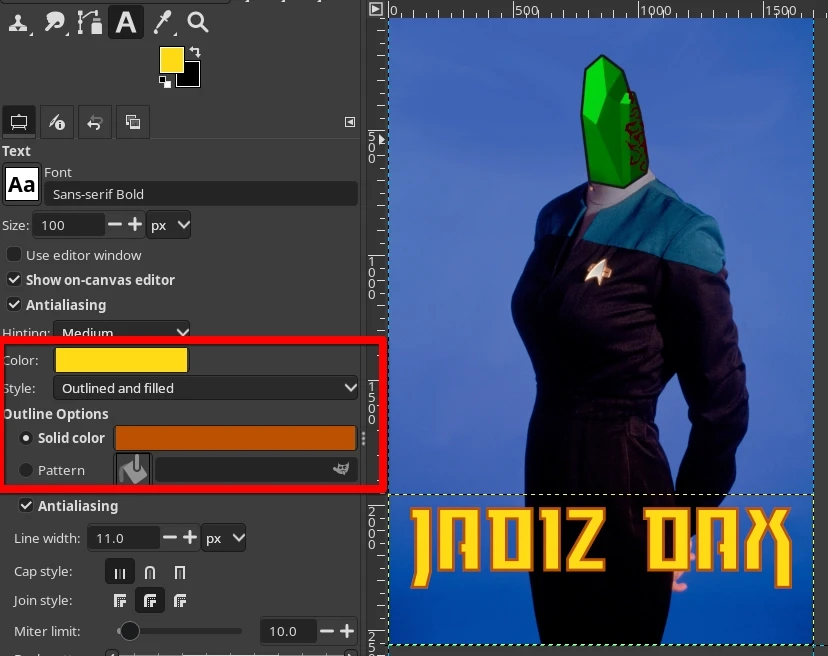This screenshot has width=828, height=656.
Task: Open the font size unit dropdown
Action: pos(169,226)
